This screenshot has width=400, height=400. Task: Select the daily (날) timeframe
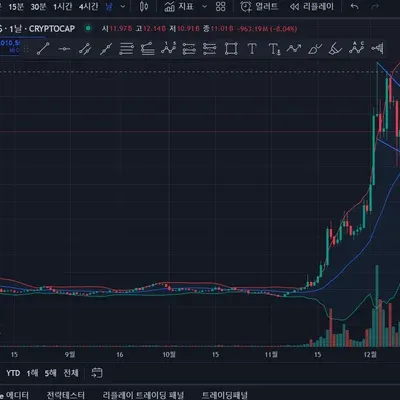tap(109, 7)
